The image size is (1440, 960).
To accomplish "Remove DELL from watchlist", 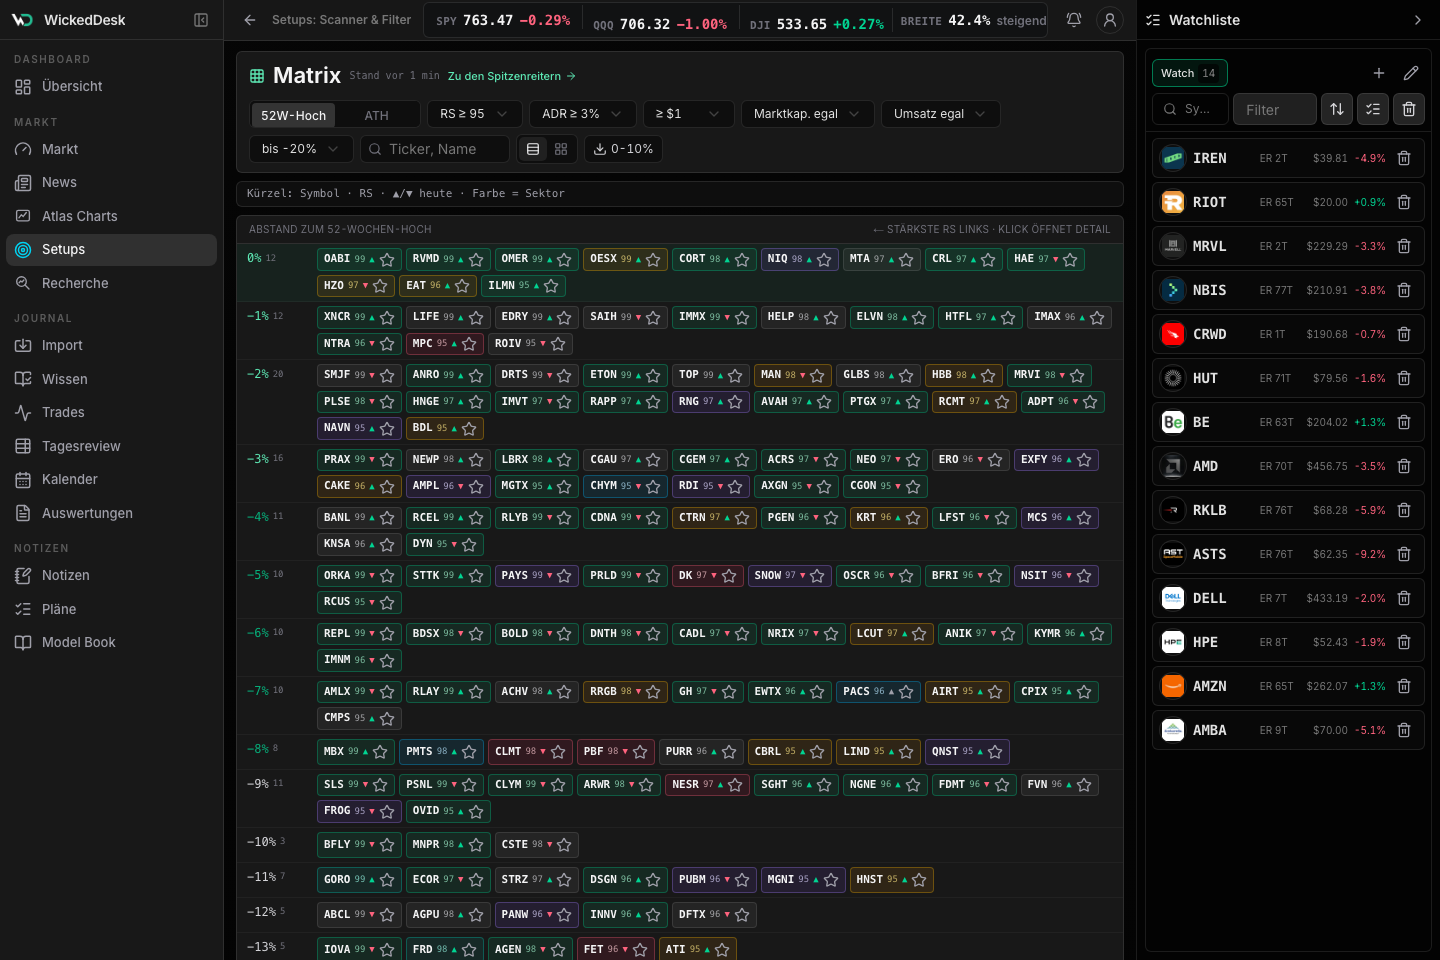I will point(1404,598).
